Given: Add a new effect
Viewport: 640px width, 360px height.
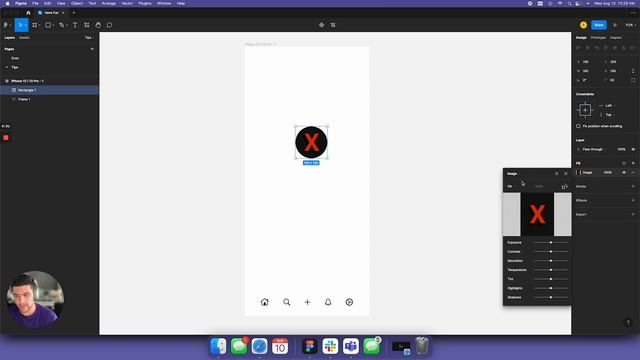Looking at the screenshot, I should (x=633, y=200).
